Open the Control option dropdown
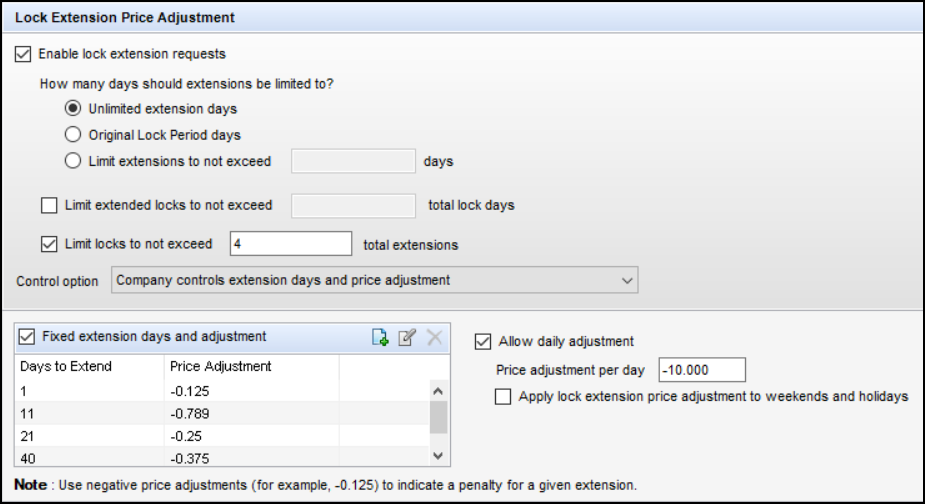 tap(375, 280)
